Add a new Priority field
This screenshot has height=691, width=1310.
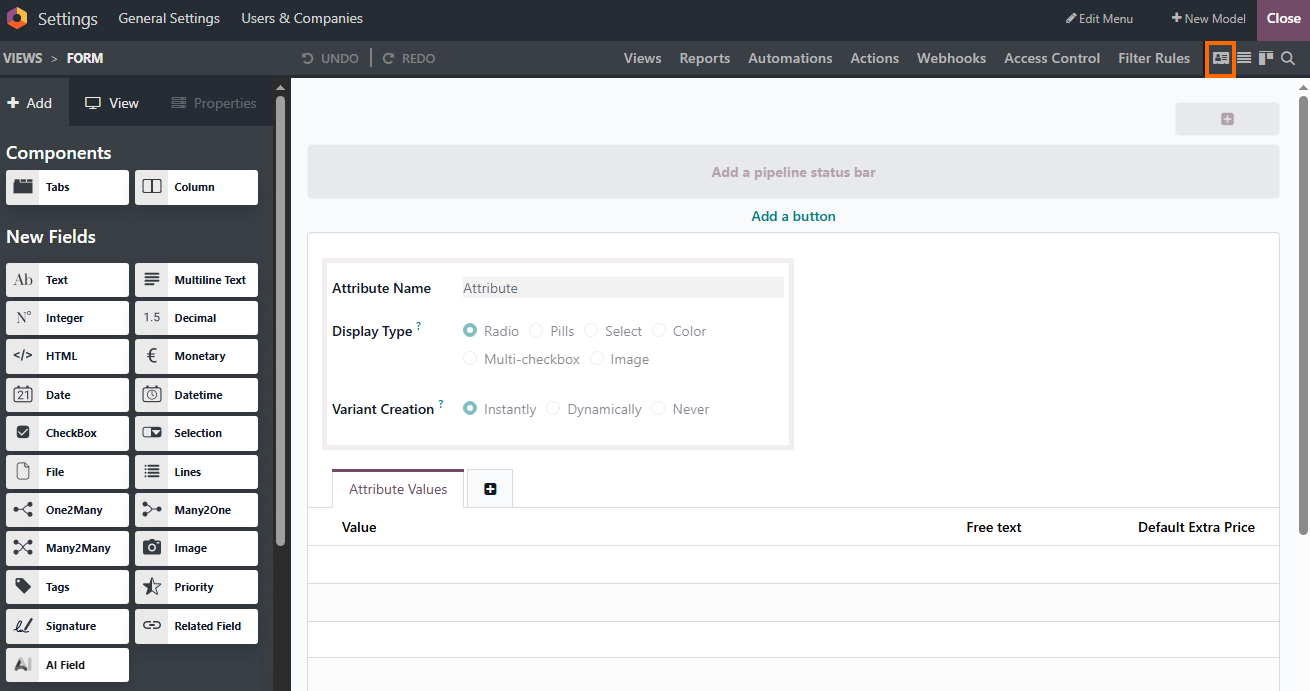click(x=196, y=587)
